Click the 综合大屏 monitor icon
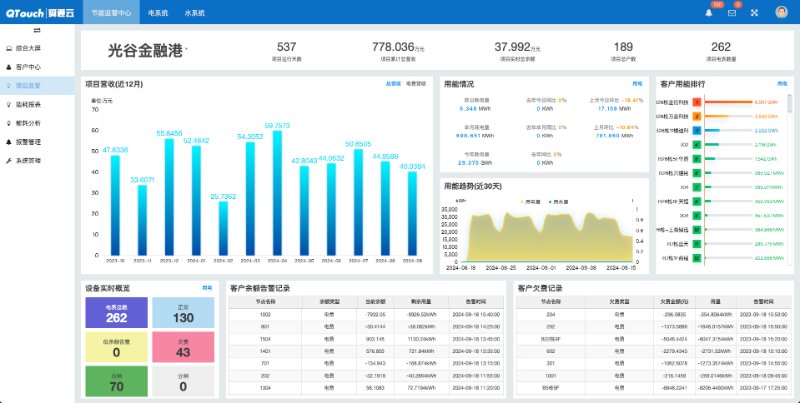 [x=9, y=48]
